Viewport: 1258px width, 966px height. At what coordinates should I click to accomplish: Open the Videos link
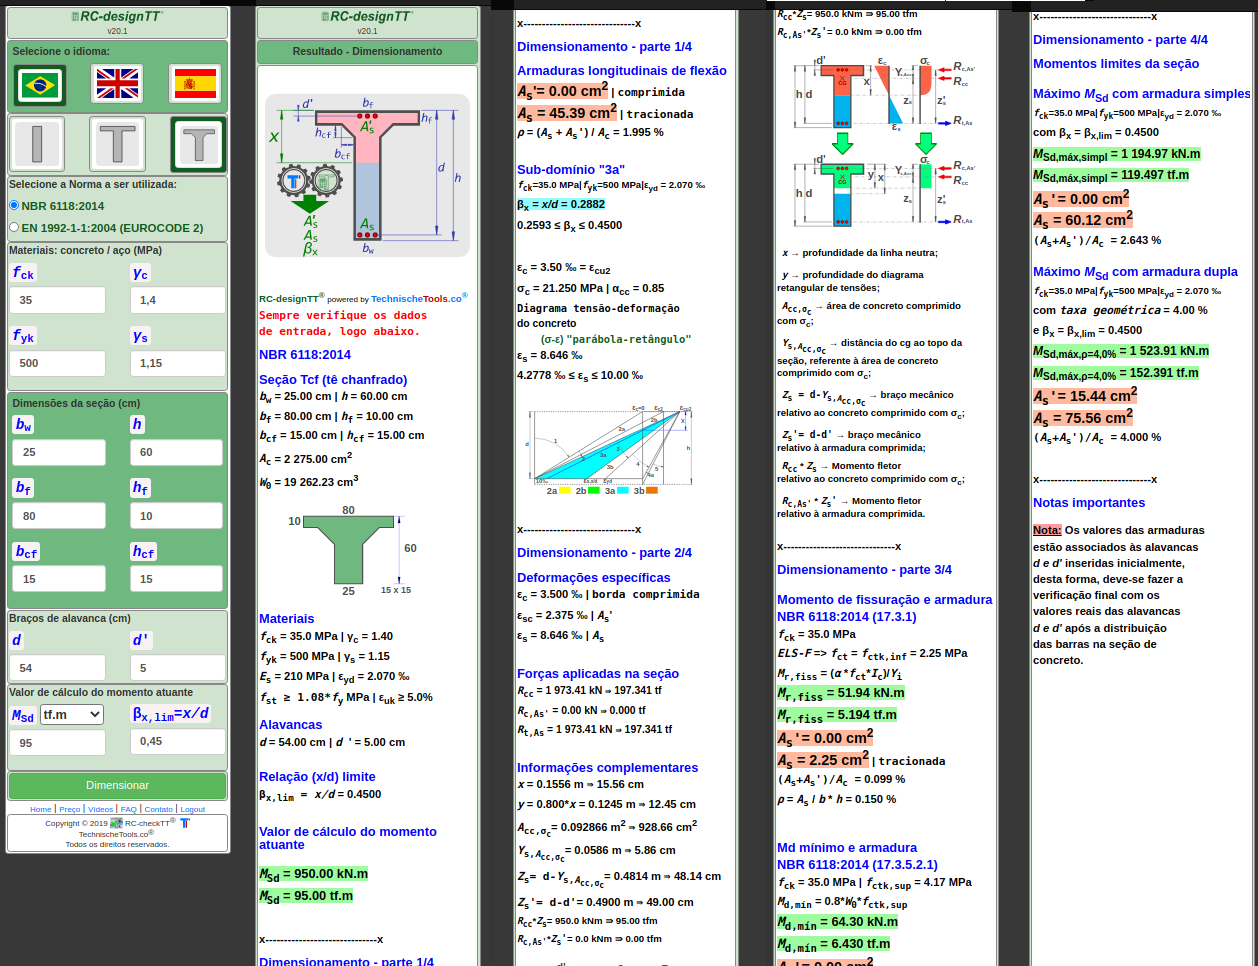(x=100, y=809)
